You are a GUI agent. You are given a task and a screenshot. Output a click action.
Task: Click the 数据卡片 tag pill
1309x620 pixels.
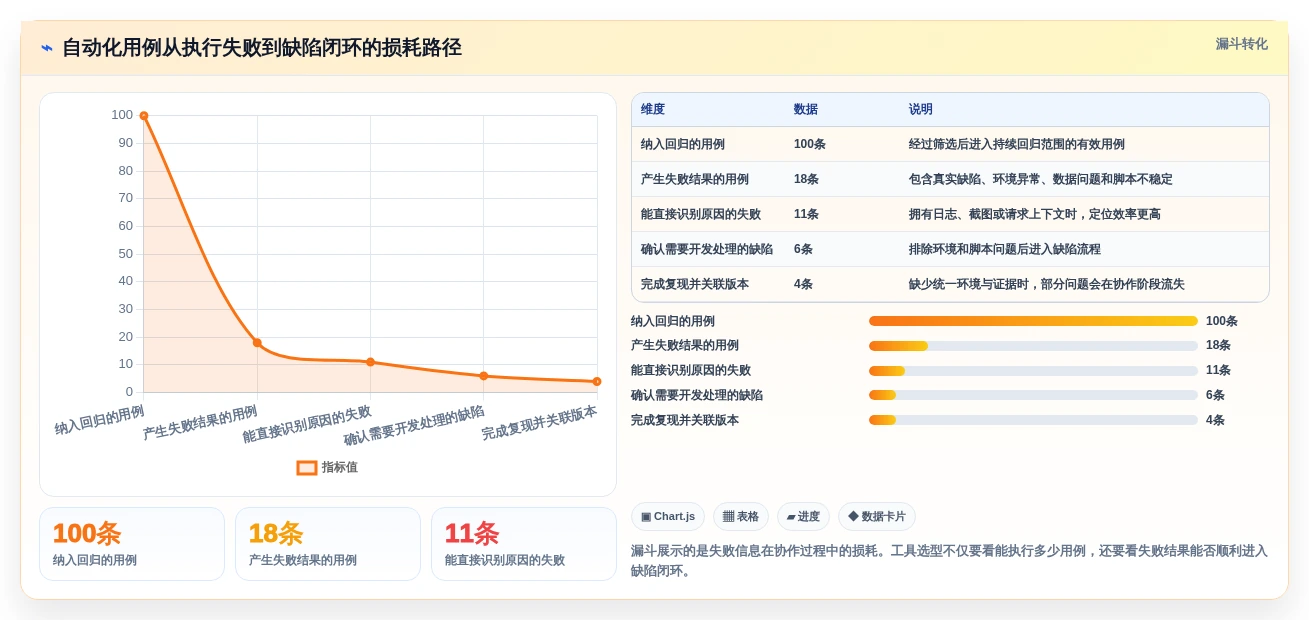[x=877, y=517]
